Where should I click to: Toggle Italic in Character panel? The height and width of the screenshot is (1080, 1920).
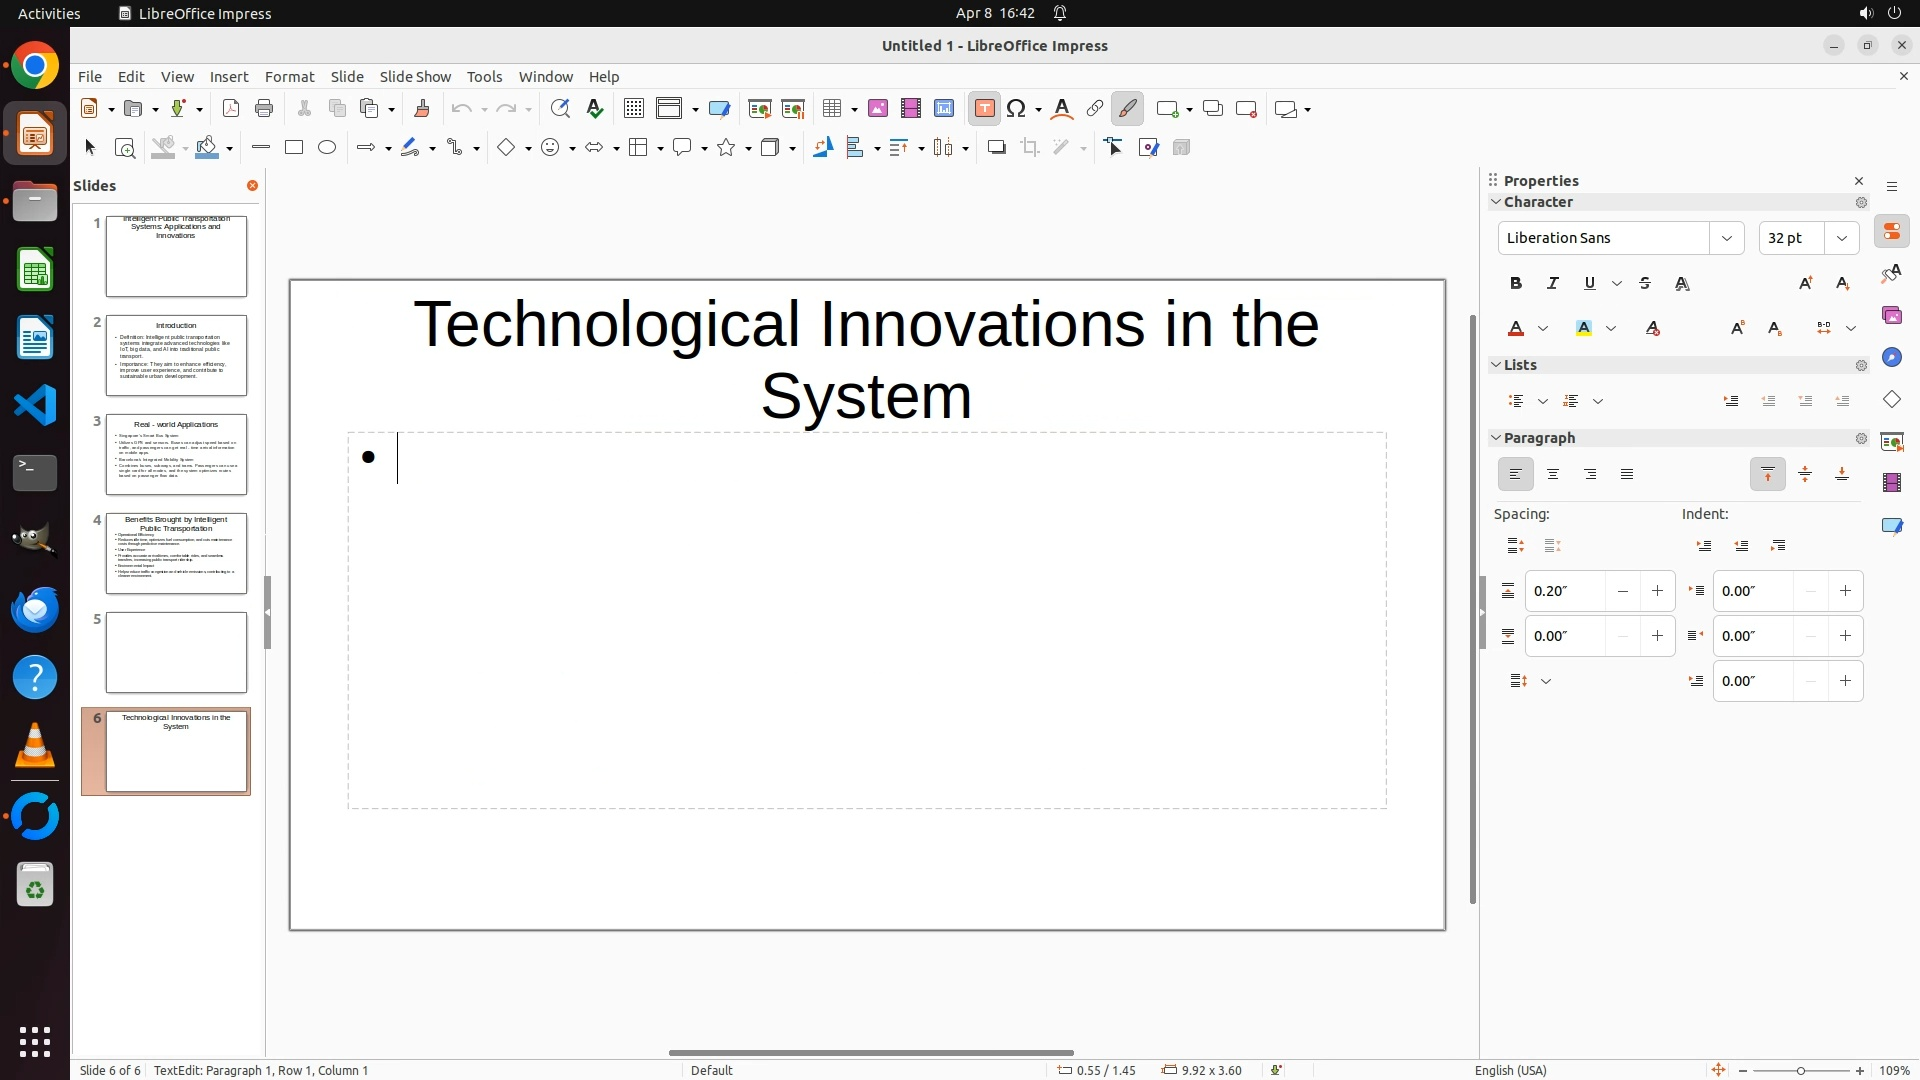pyautogui.click(x=1553, y=284)
